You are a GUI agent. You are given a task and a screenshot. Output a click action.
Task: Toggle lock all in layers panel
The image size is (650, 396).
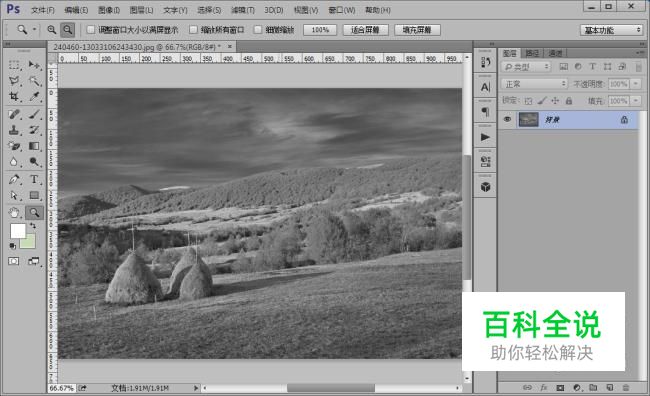[x=569, y=101]
